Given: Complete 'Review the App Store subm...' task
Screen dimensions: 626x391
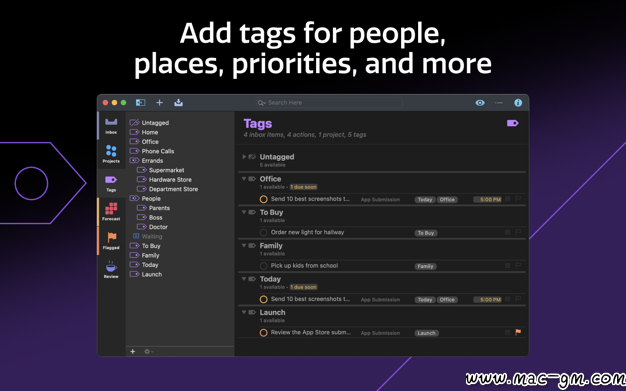Looking at the screenshot, I should 263,333.
